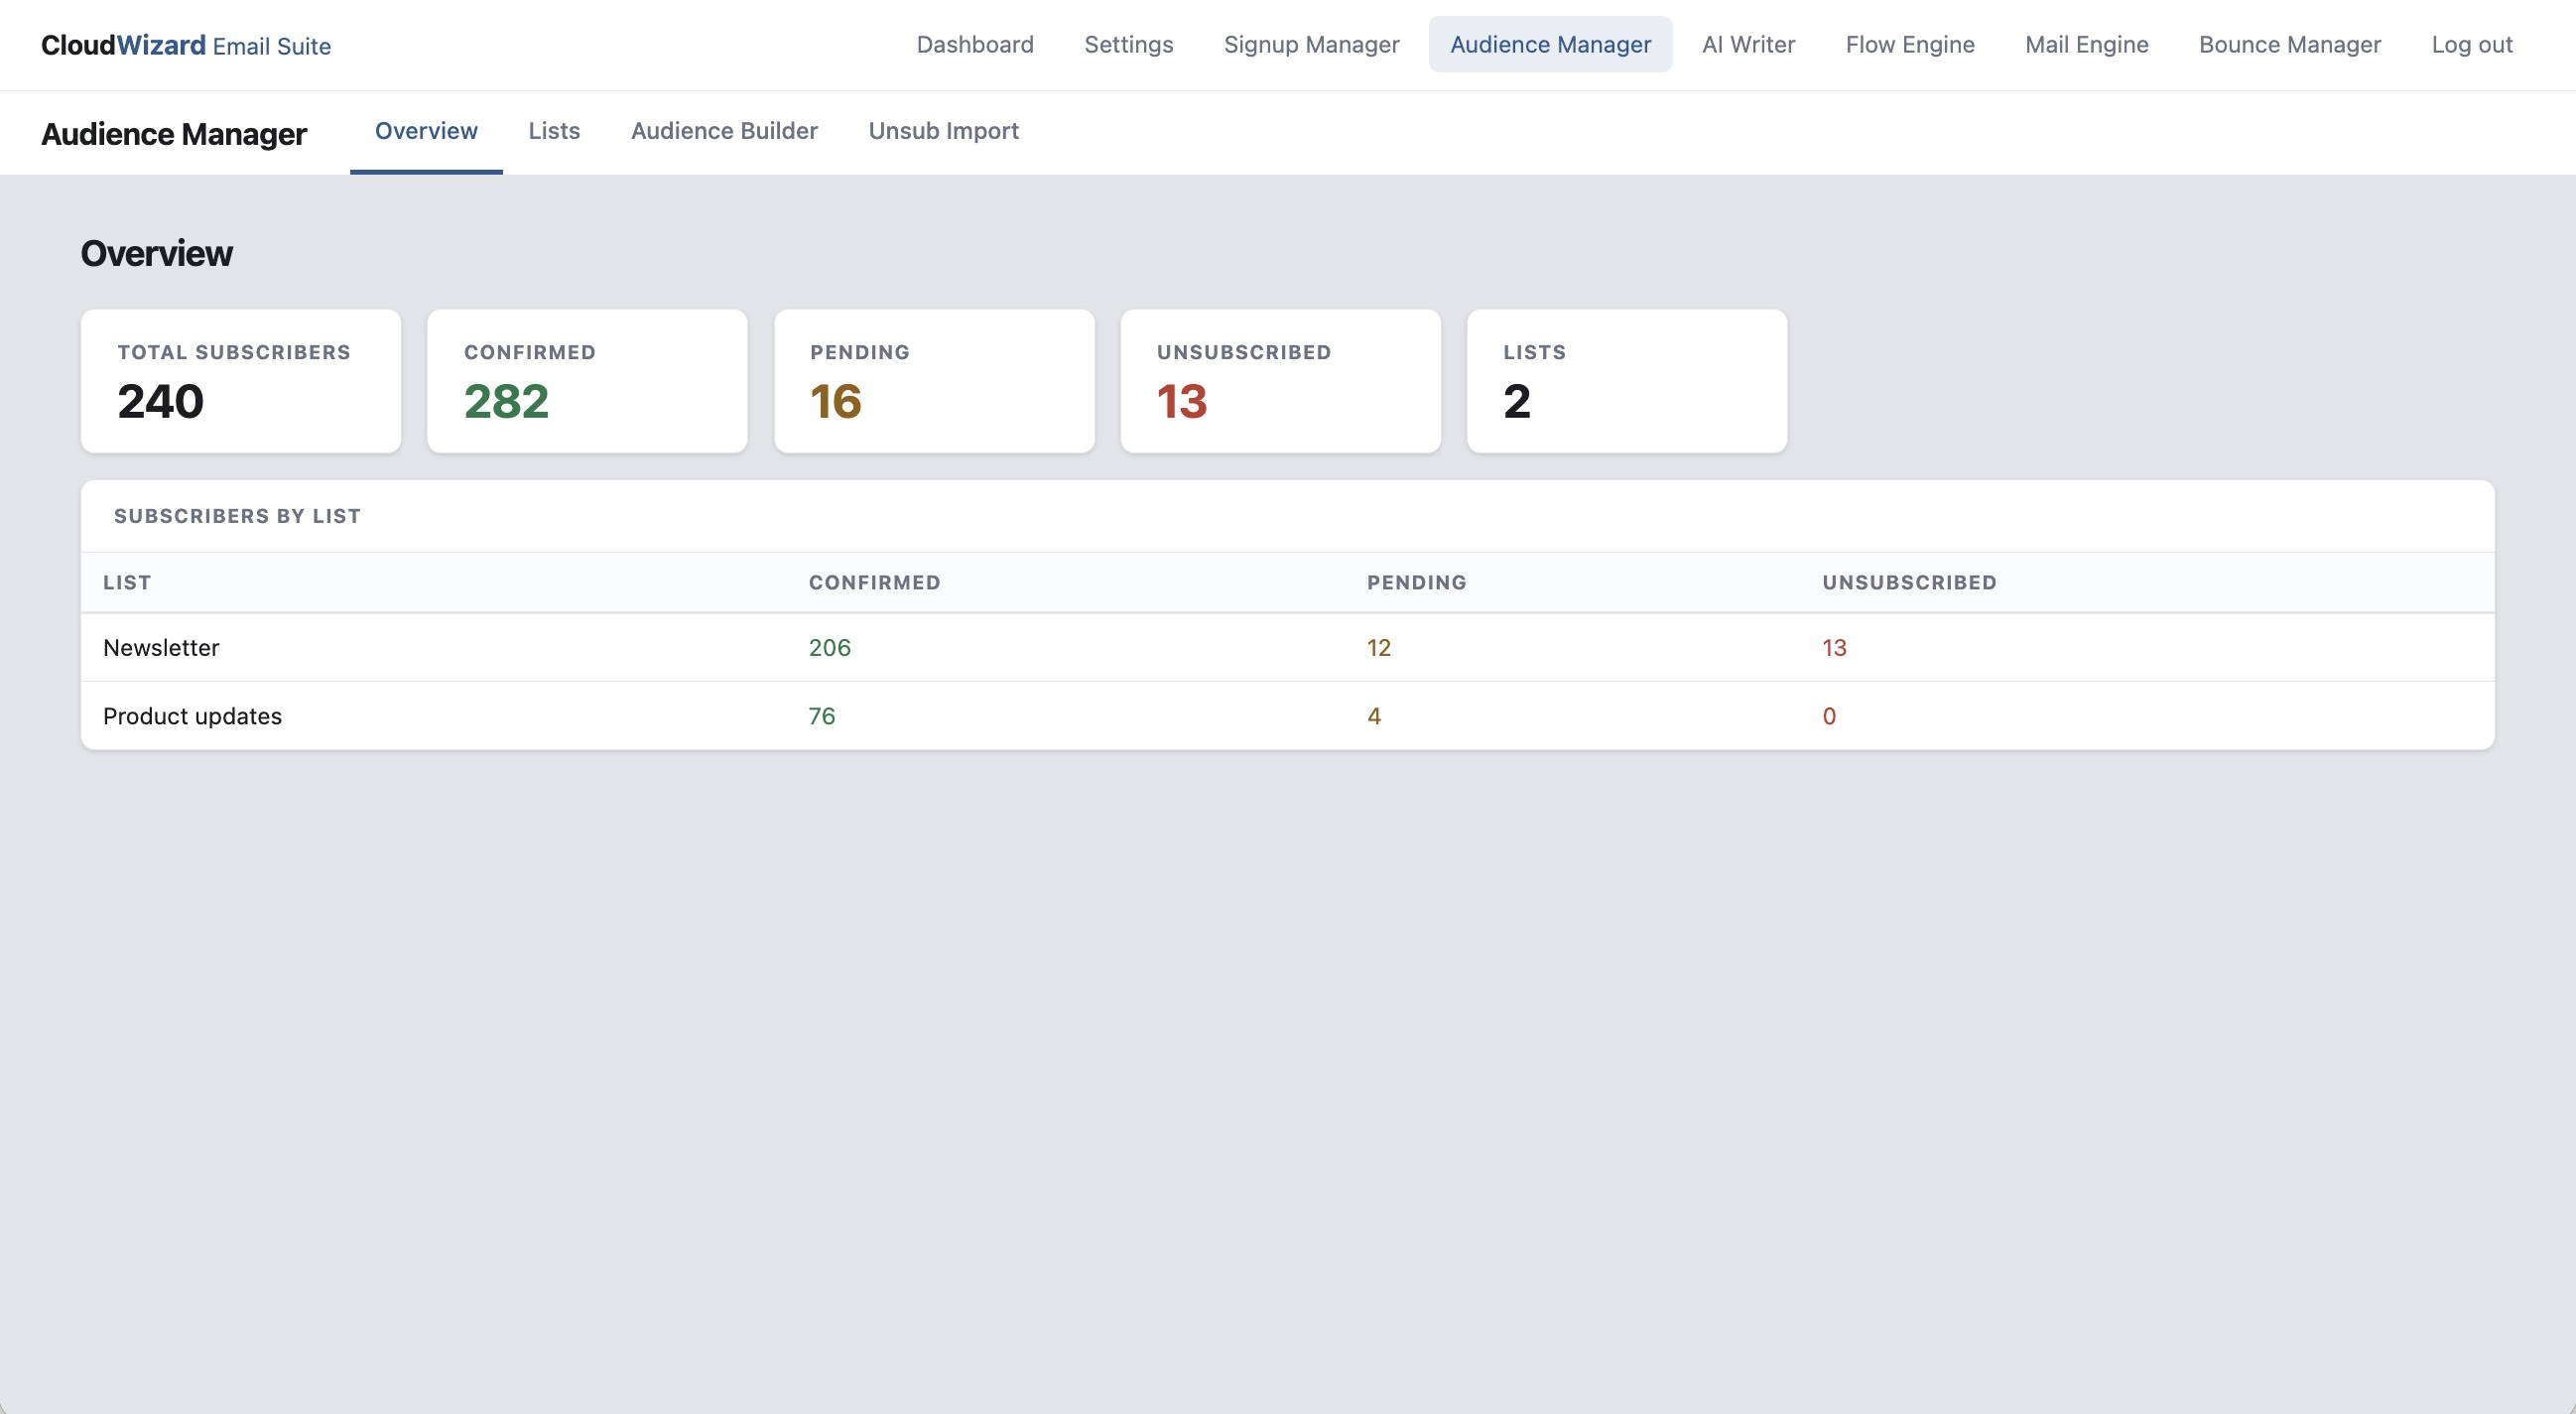Image resolution: width=2576 pixels, height=1414 pixels.
Task: Click the Pending card showing 16
Action: [x=934, y=381]
